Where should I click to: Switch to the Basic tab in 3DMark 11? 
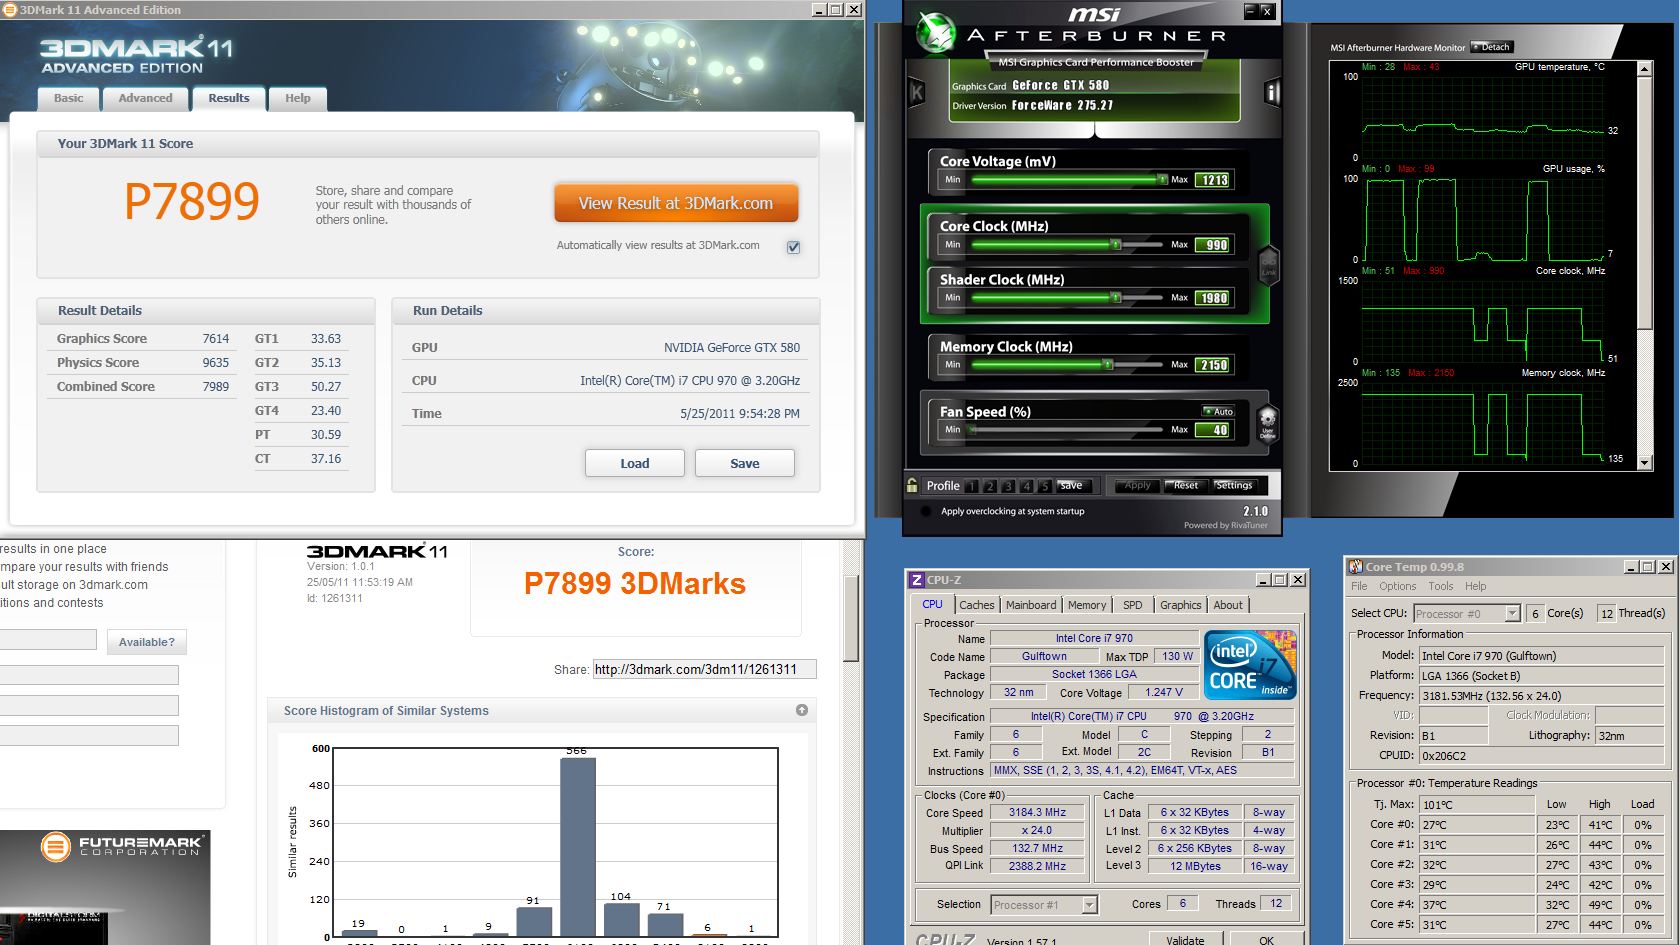[69, 98]
